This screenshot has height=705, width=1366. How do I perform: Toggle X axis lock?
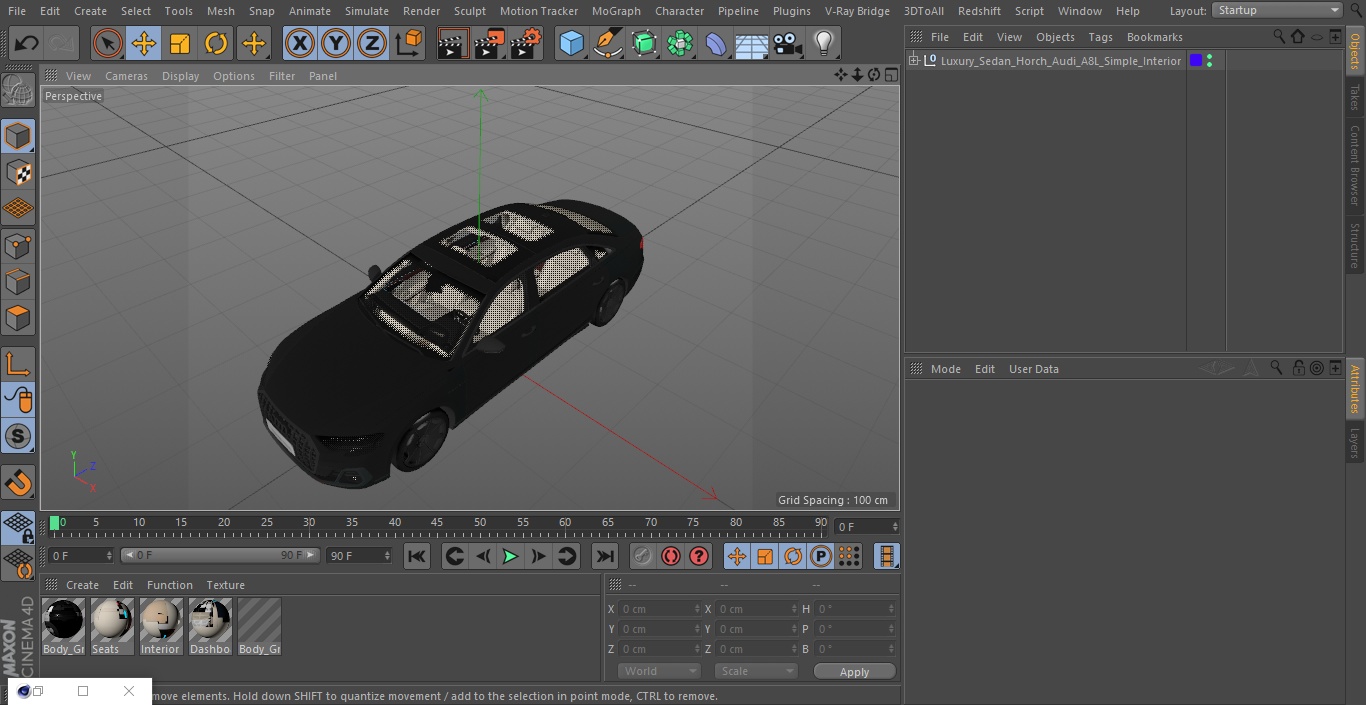299,43
